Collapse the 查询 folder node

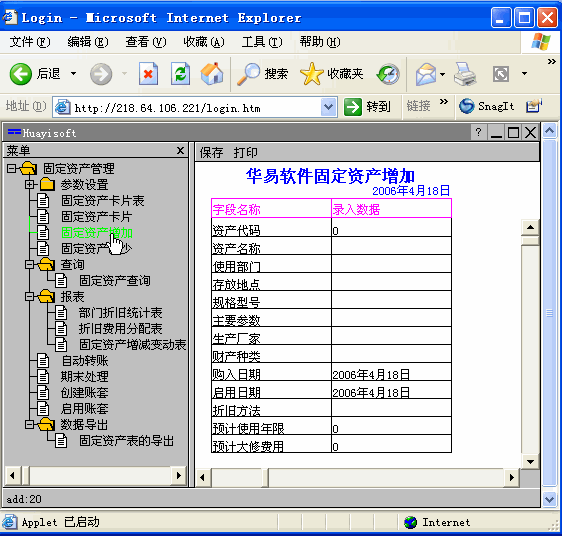pos(30,265)
